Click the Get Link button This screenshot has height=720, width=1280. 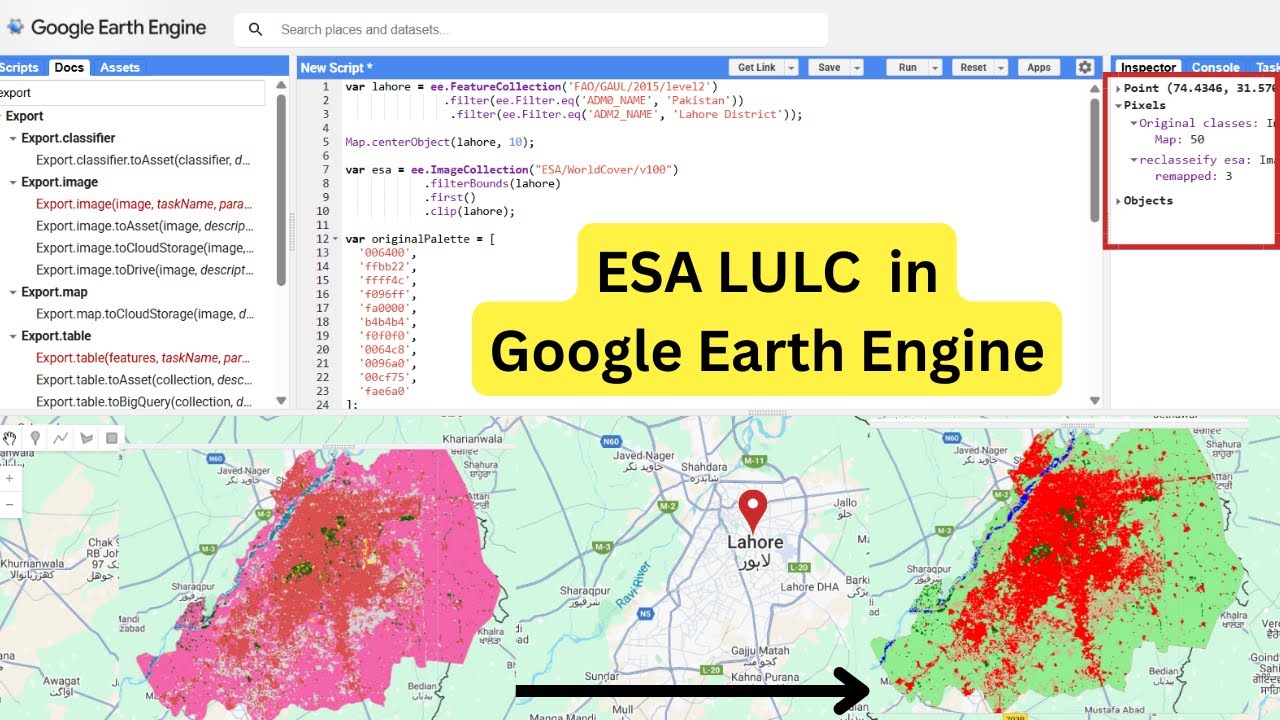(x=756, y=67)
